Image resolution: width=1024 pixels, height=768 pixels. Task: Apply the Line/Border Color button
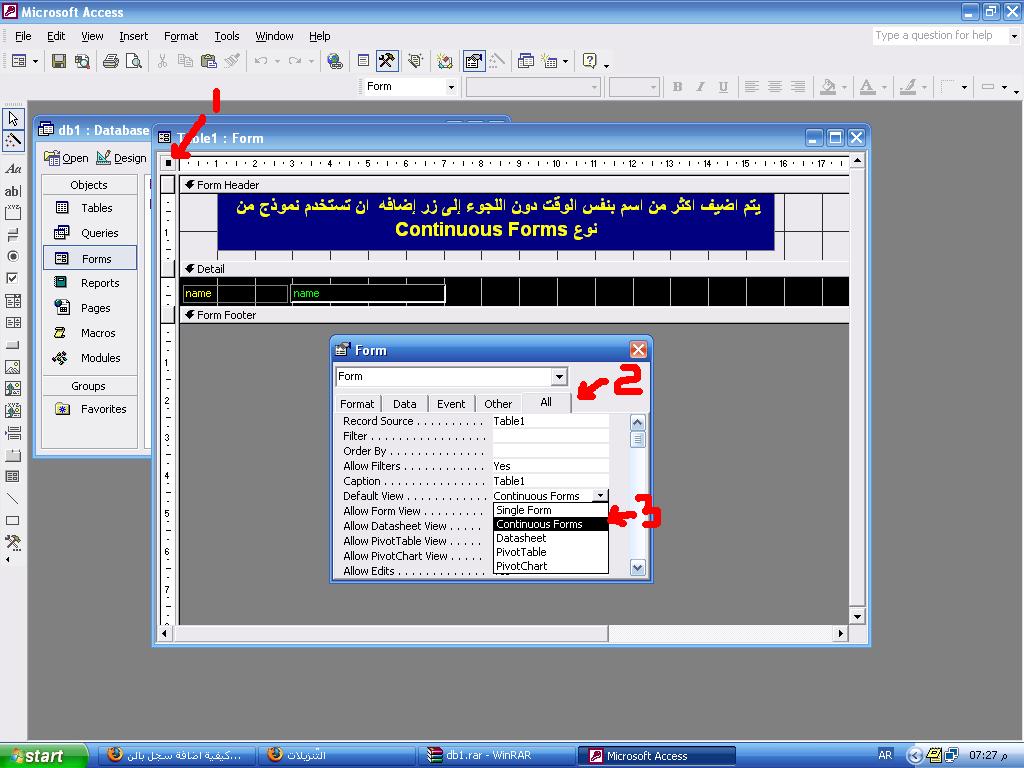[908, 87]
